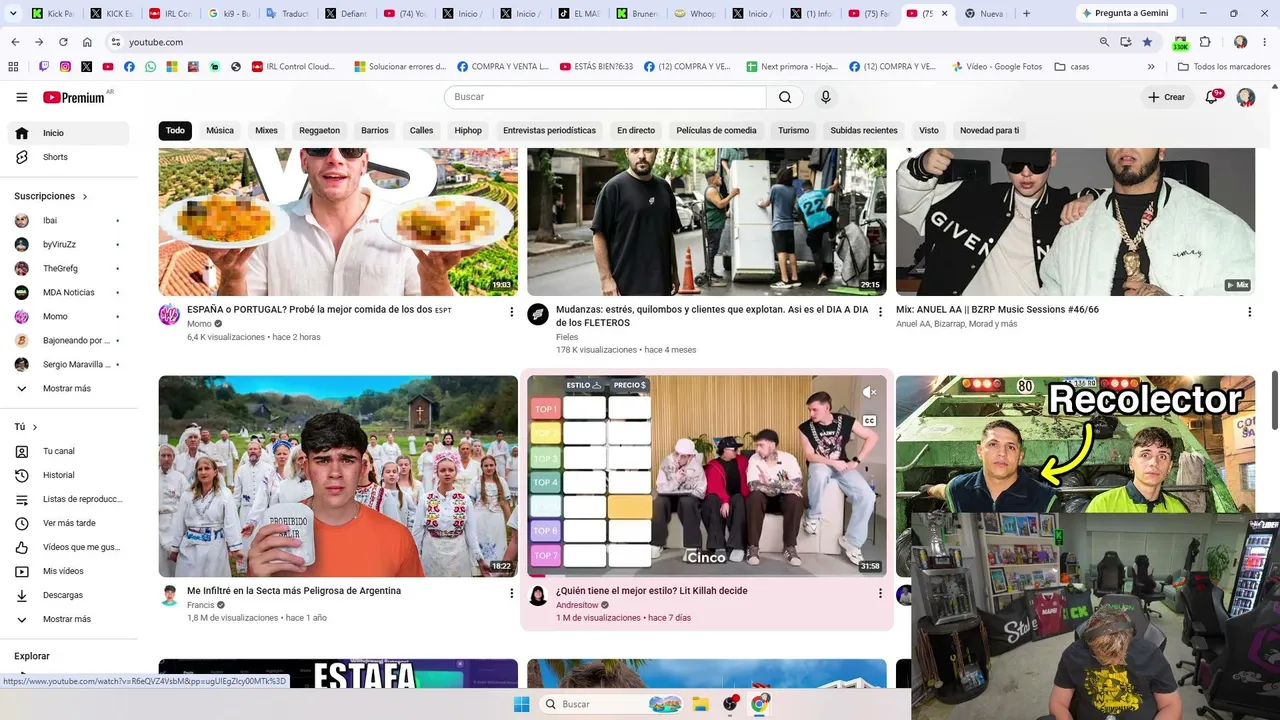Open the Suscripciones section arrow
This screenshot has width=1280, height=720.
pos(85,196)
